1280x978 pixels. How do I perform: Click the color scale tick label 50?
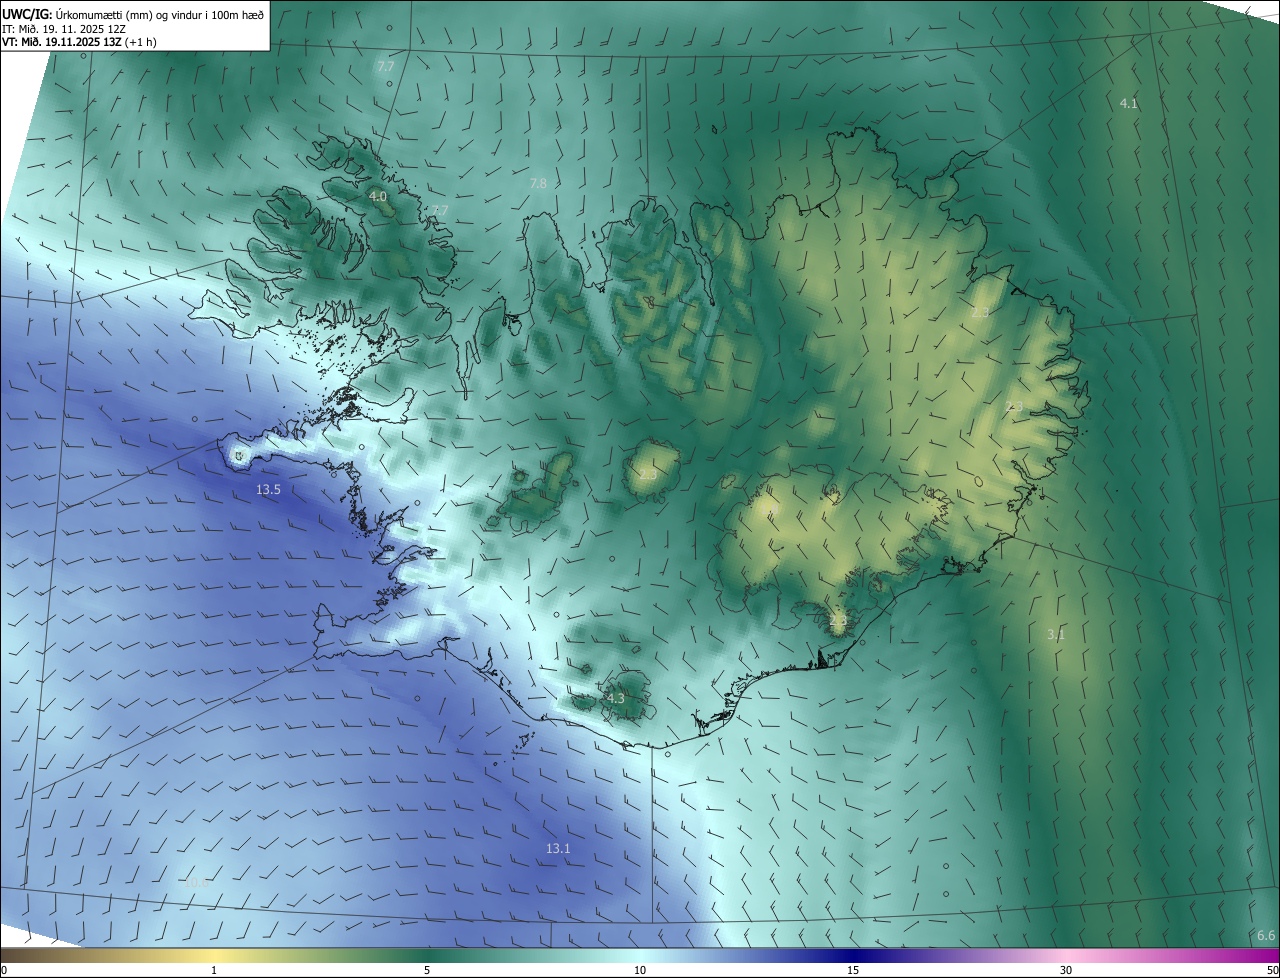tap(1272, 971)
